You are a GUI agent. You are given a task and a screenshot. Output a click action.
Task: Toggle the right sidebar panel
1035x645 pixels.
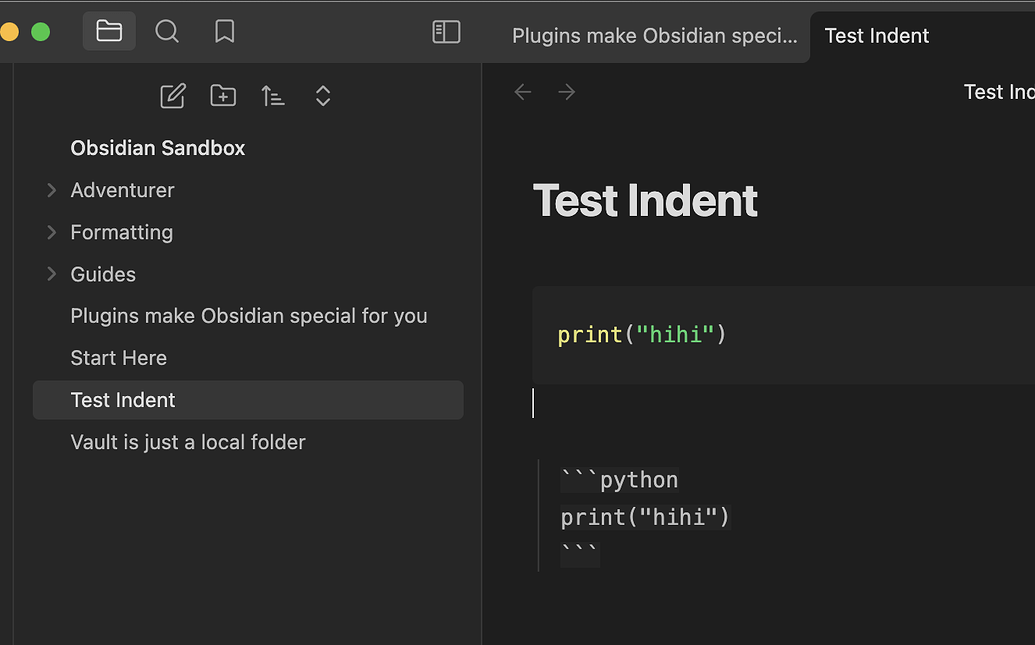coord(446,31)
